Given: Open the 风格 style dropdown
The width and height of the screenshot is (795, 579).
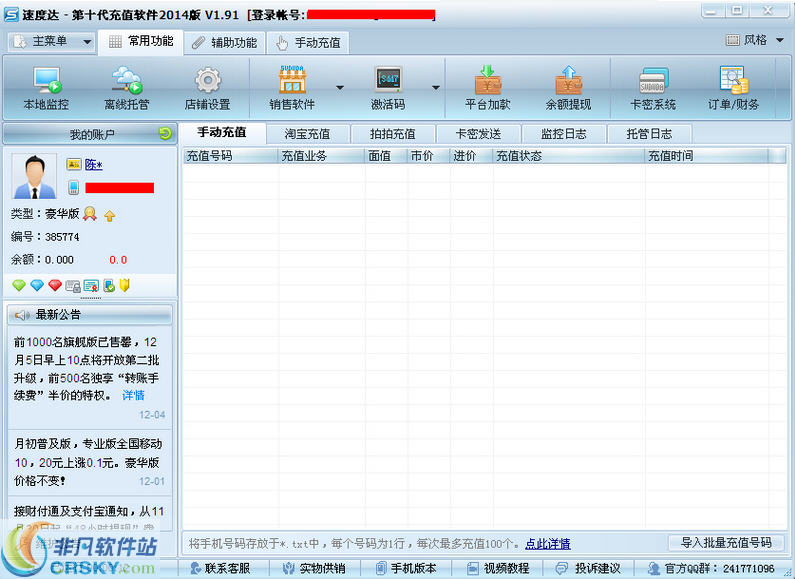Looking at the screenshot, I should click(755, 40).
